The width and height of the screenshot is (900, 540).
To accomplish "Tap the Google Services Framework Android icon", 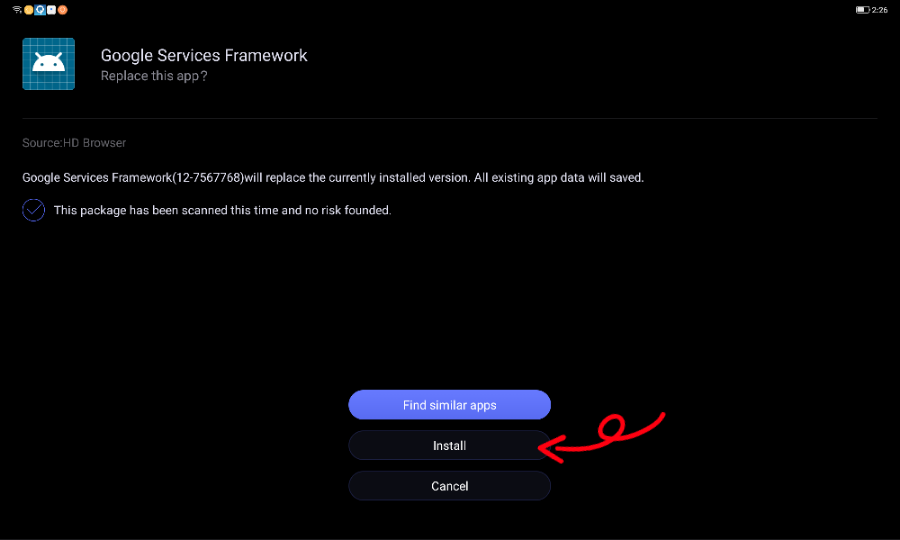I will [49, 64].
